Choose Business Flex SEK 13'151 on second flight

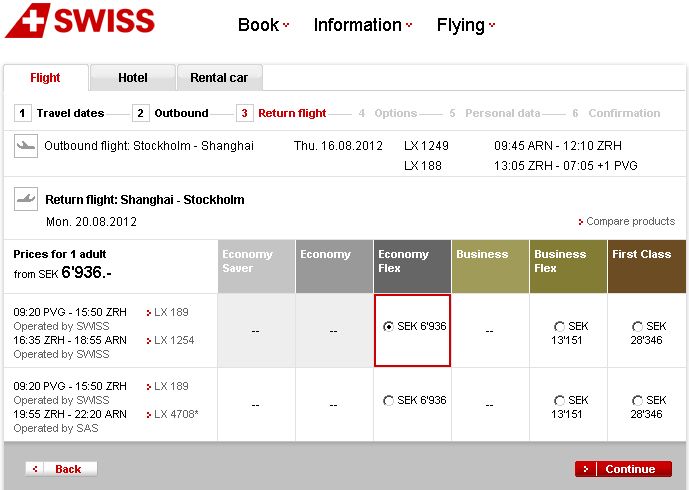(558, 401)
